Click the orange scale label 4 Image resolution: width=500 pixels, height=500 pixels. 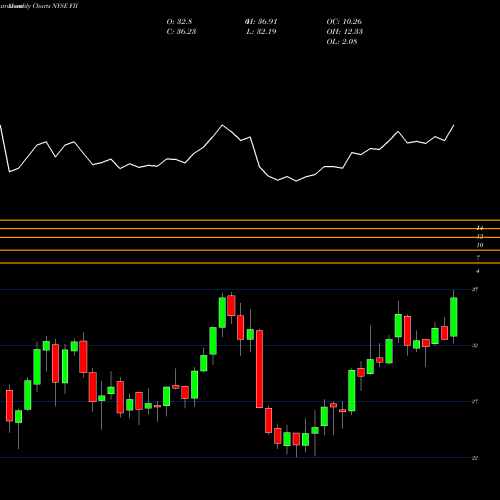pos(478,271)
